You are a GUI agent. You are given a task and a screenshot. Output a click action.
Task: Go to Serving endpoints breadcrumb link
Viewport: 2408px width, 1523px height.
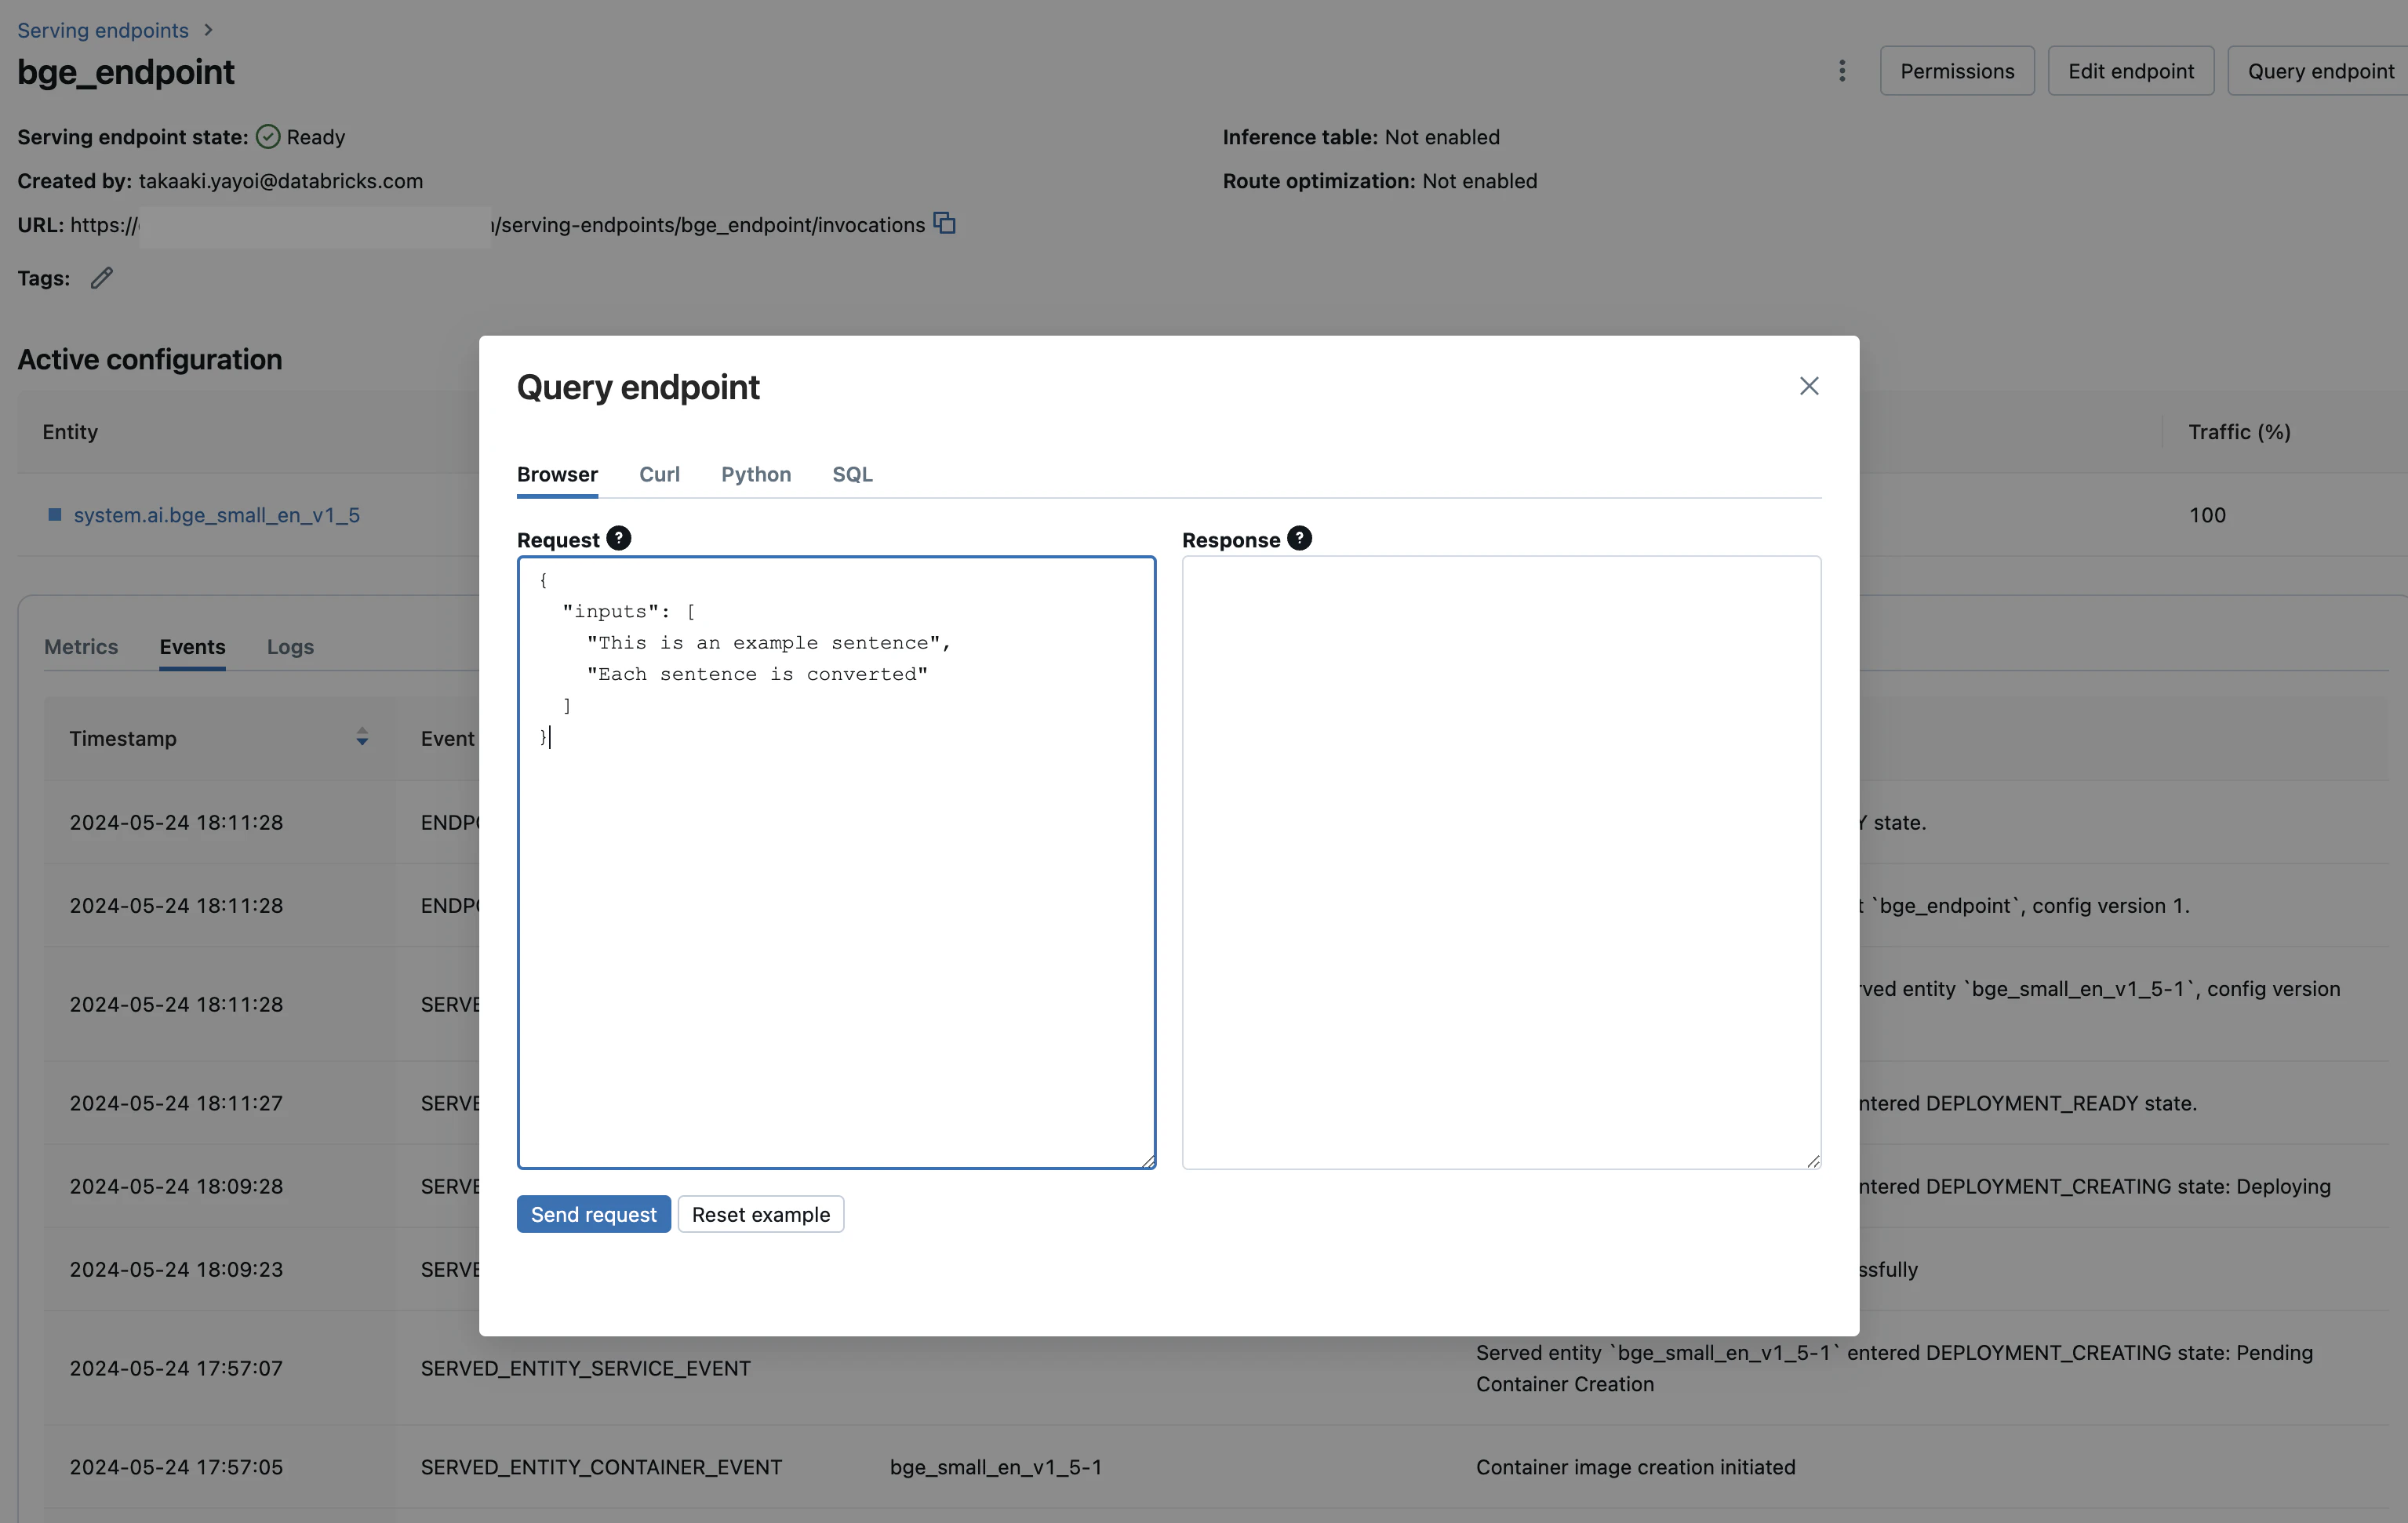(103, 30)
